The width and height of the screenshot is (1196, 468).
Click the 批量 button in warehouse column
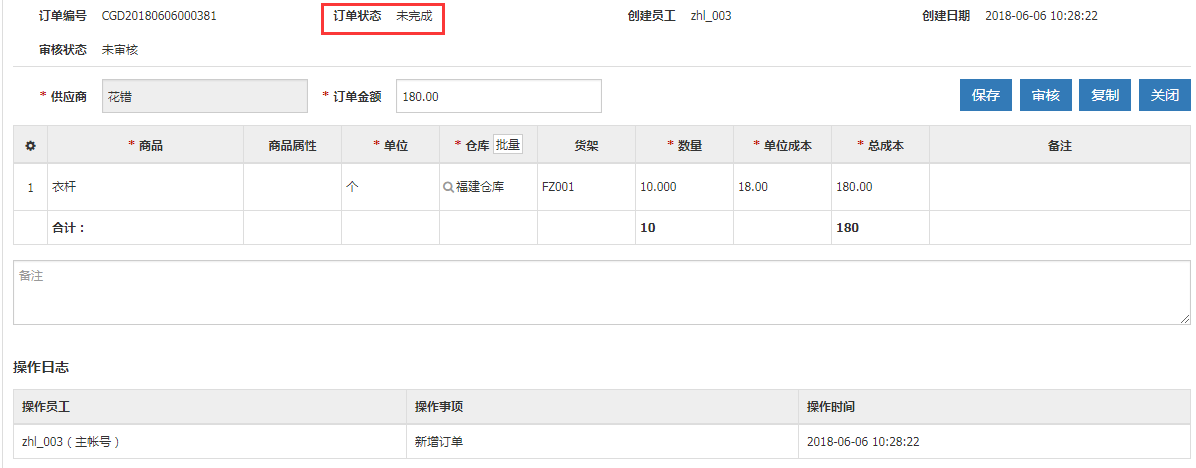pos(508,145)
